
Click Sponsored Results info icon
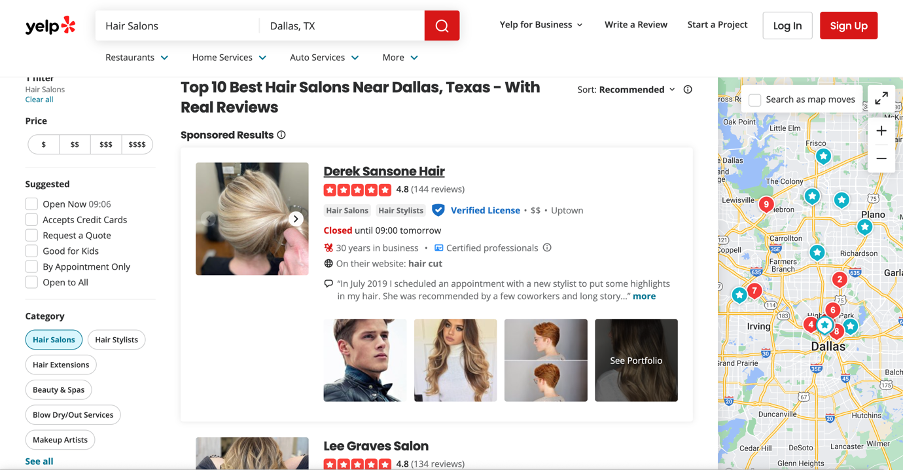[x=281, y=135]
